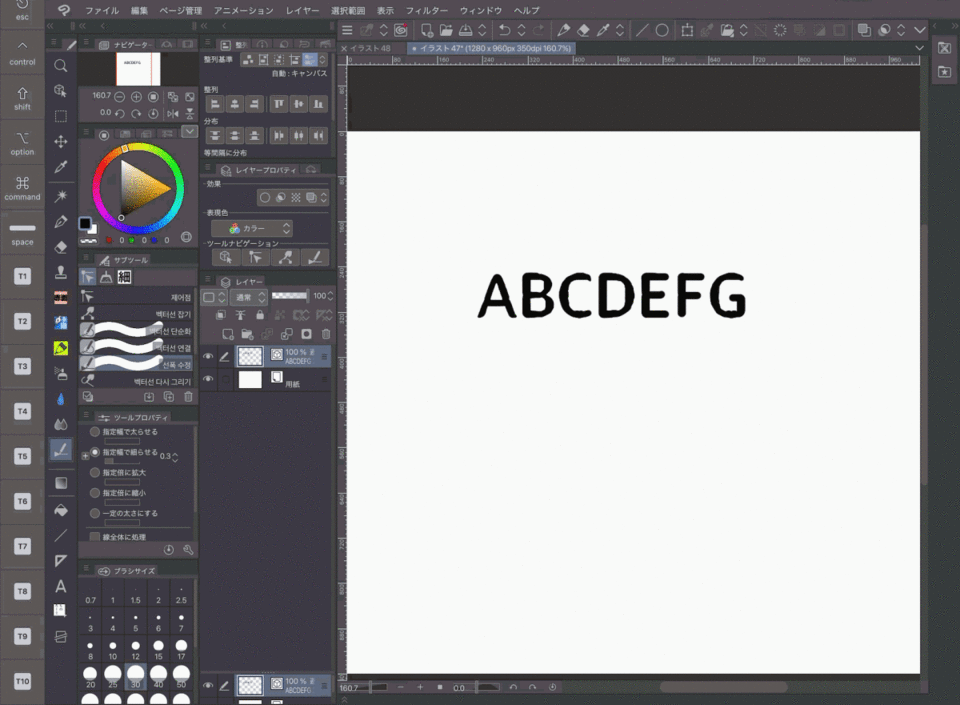Screen dimensions: 960x705
Task: Open the 編集 menu
Action: pos(139,10)
